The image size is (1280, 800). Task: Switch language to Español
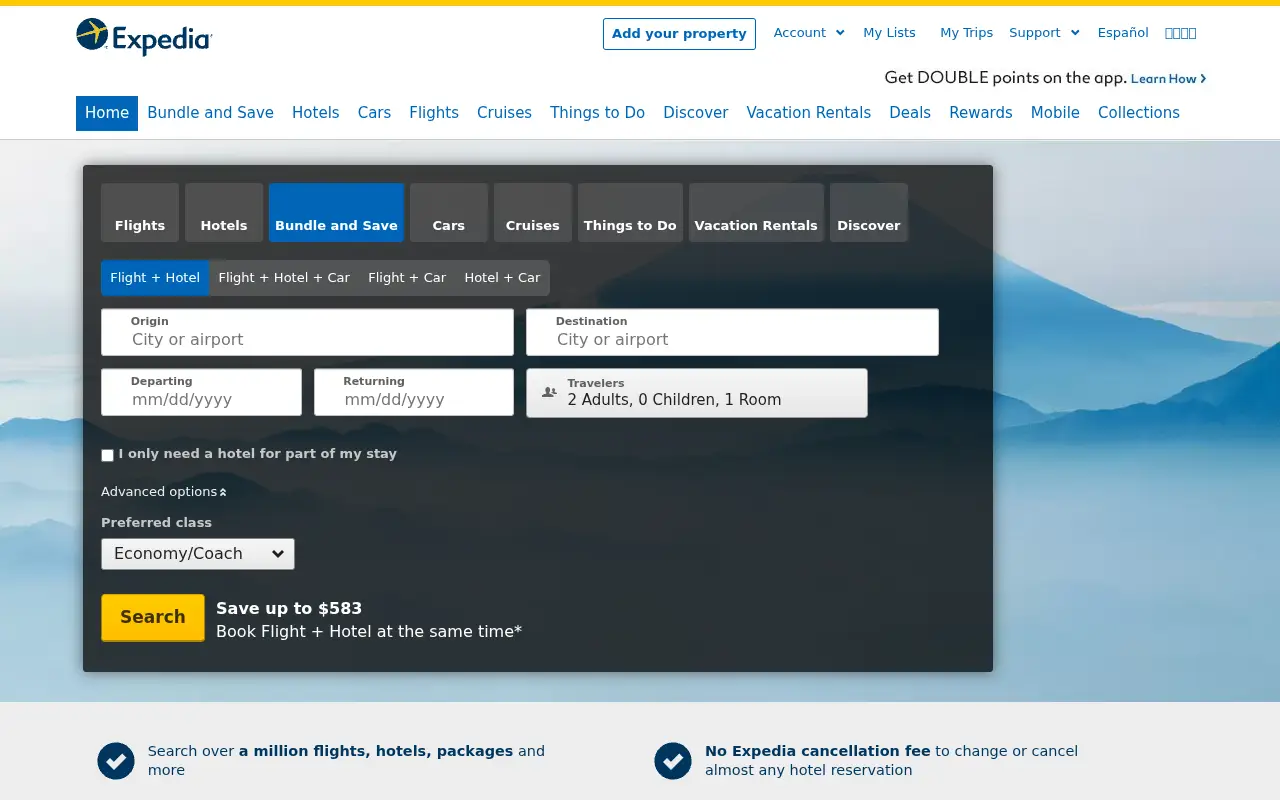click(1123, 33)
